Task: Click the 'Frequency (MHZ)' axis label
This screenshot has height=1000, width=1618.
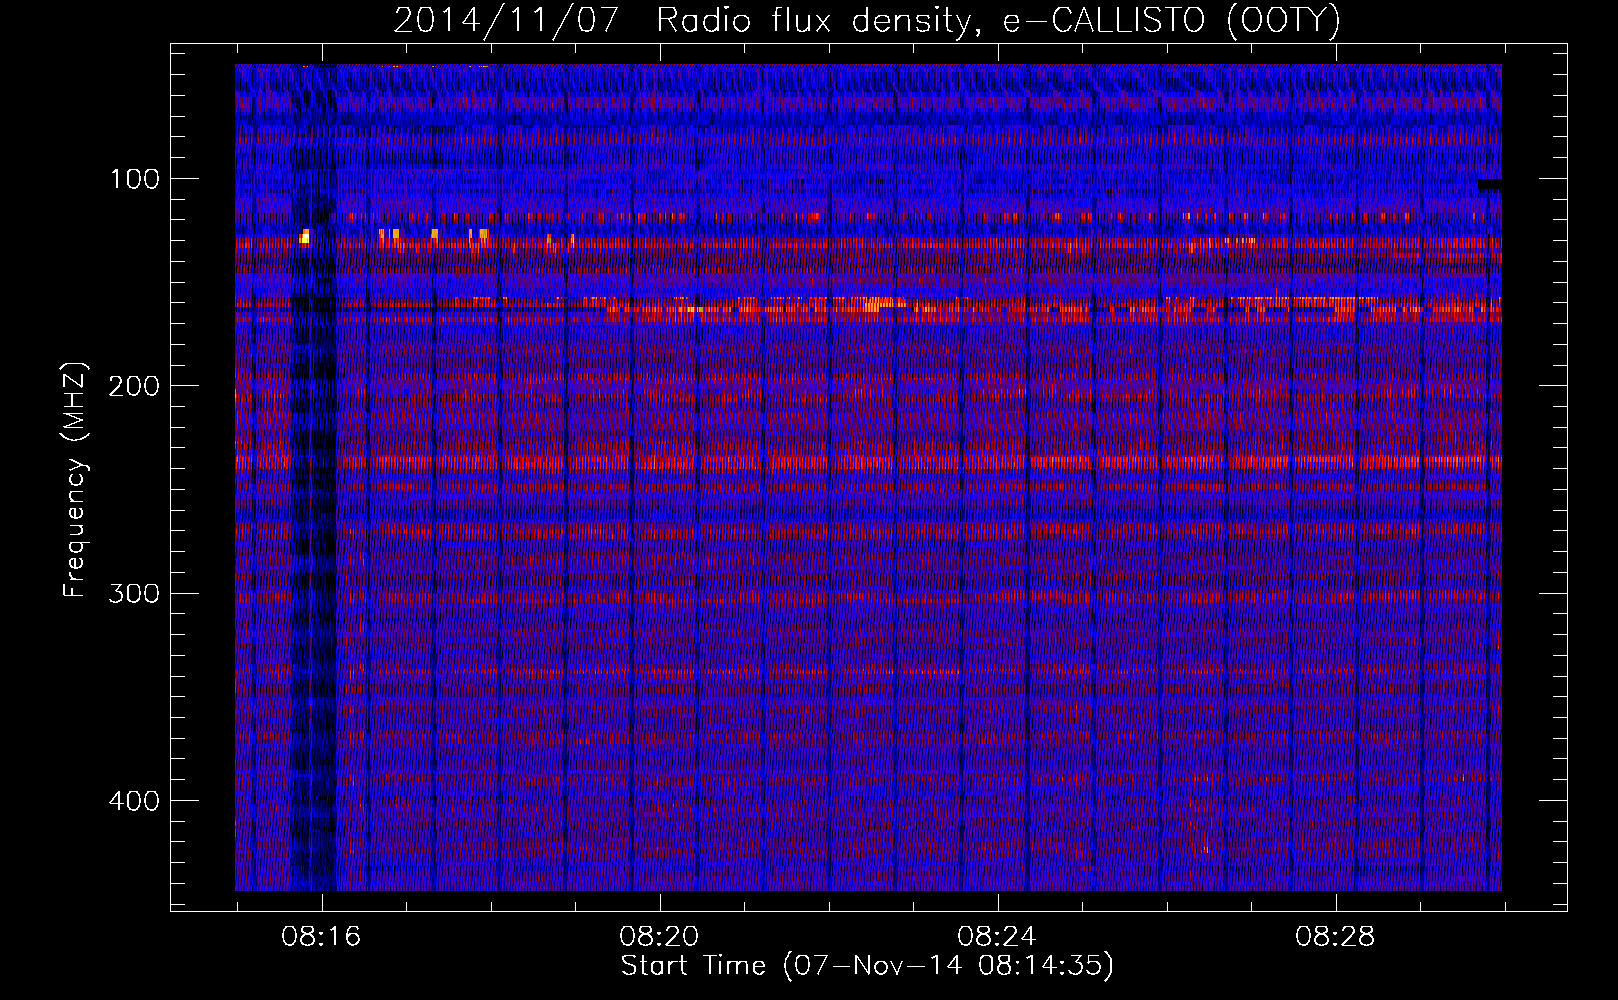Action: point(75,479)
